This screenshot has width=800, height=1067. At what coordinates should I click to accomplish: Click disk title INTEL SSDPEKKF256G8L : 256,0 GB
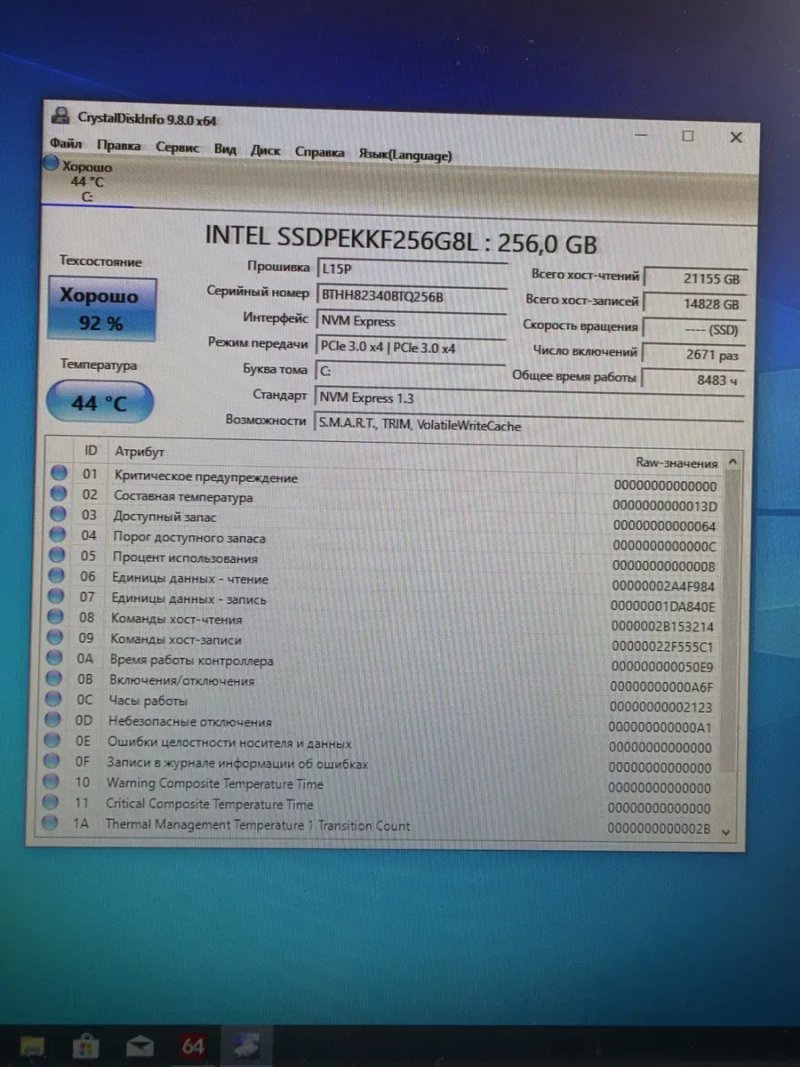(401, 240)
